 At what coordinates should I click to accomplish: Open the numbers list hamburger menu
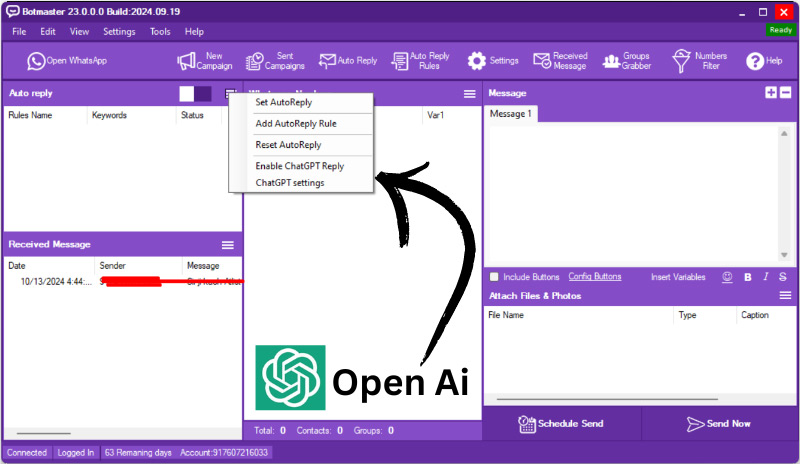(469, 93)
